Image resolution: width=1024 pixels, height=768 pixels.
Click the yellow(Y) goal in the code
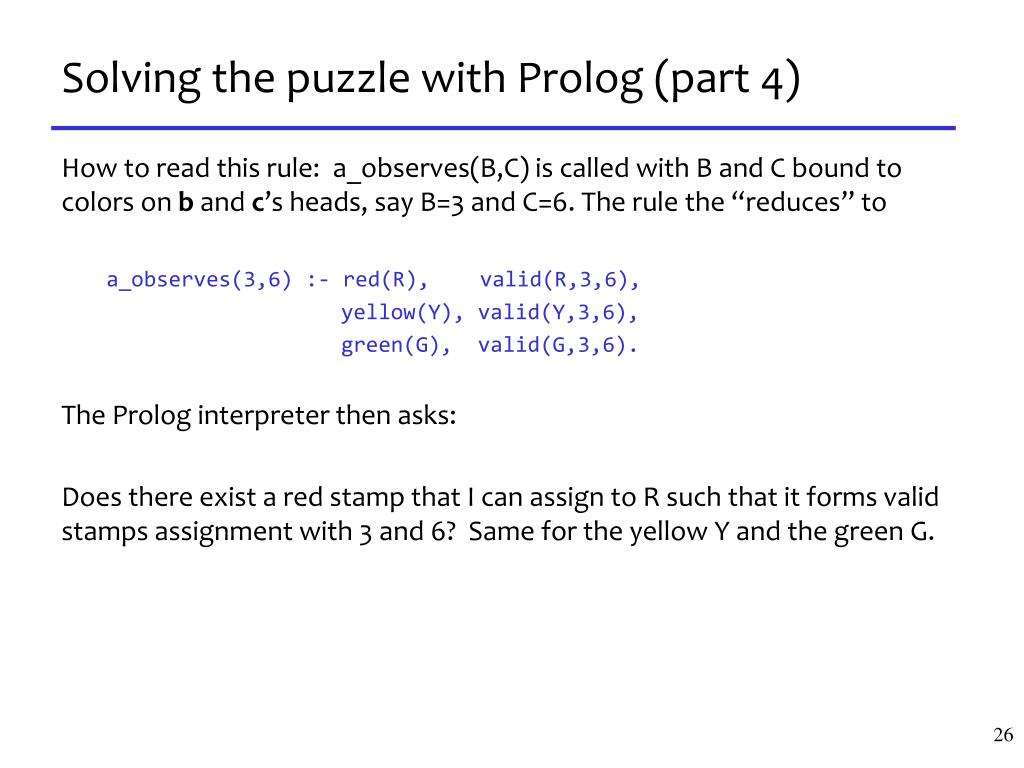(396, 313)
